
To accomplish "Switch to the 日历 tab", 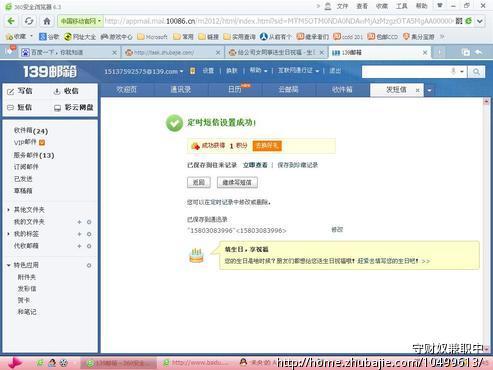I will pyautogui.click(x=235, y=90).
